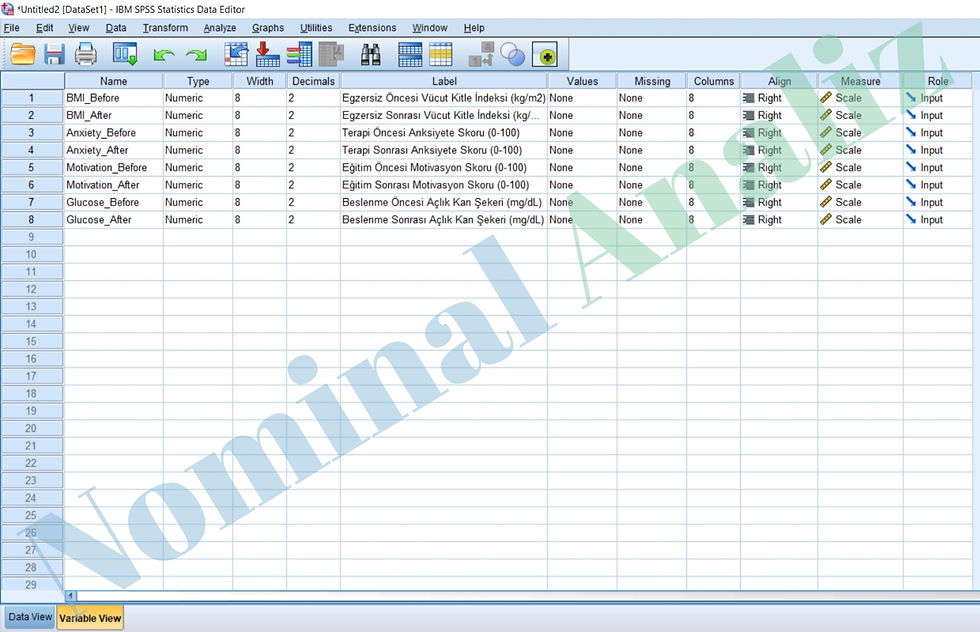Open the Window menu
Viewport: 980px width, 632px height.
[x=429, y=28]
